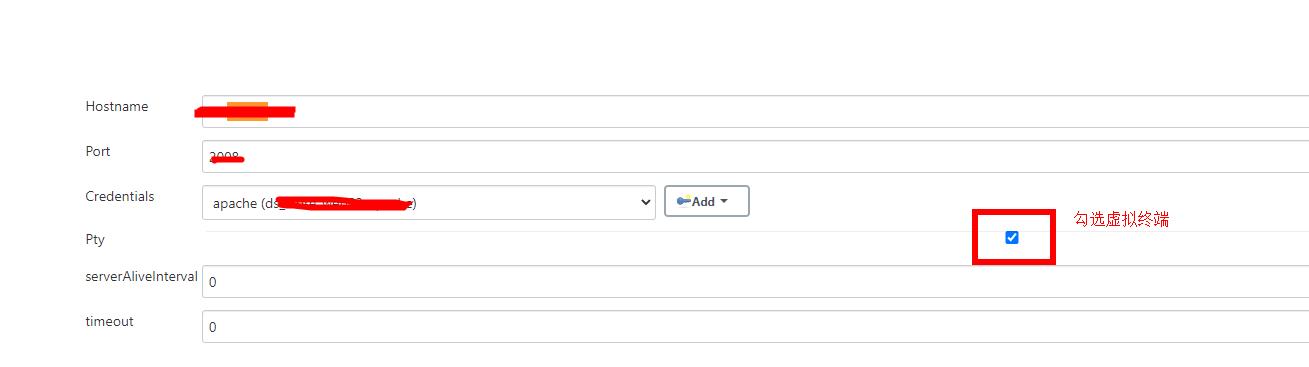The image size is (1309, 367).
Task: Click the red-scribbled port number value
Action: click(x=227, y=157)
